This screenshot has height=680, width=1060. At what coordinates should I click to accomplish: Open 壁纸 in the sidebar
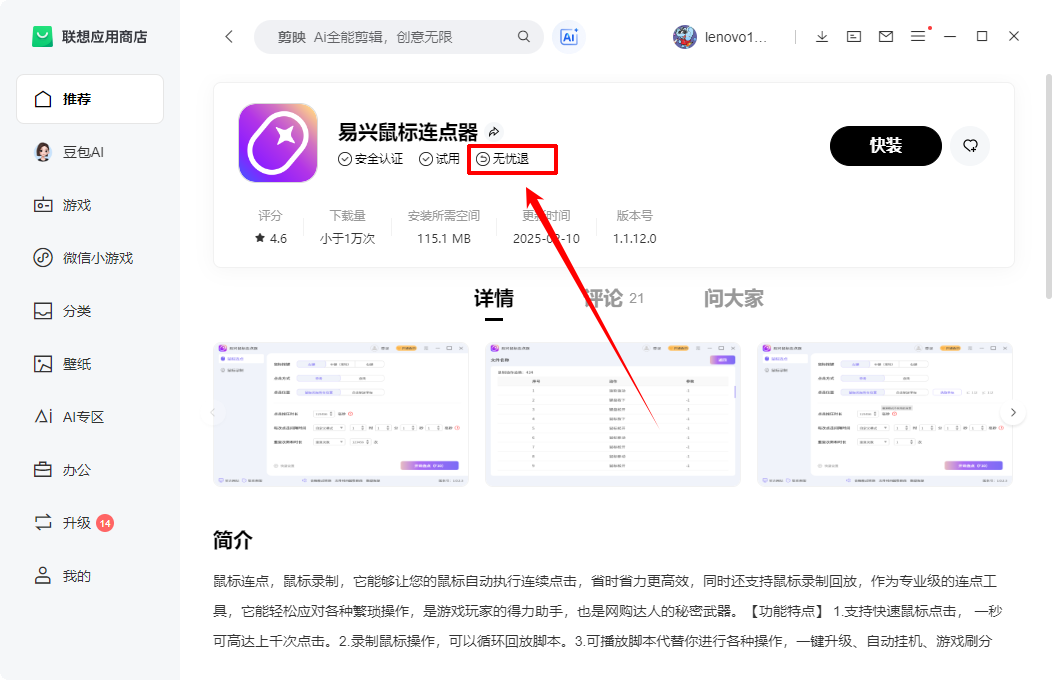(90, 364)
